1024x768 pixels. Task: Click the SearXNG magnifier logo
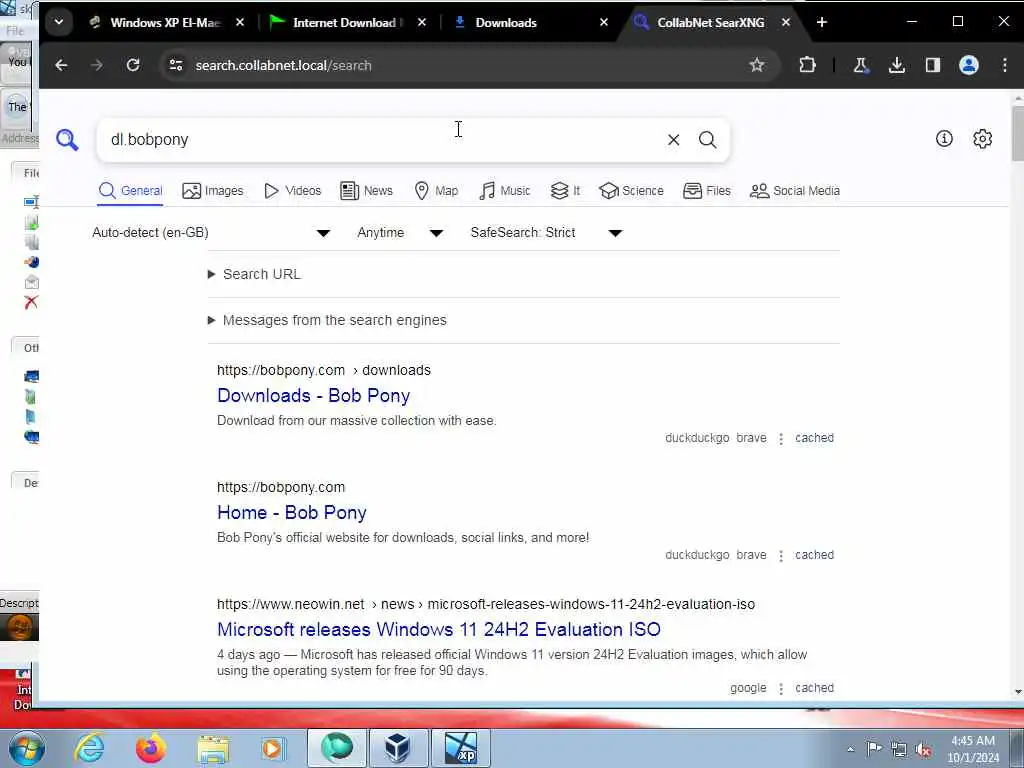67,140
